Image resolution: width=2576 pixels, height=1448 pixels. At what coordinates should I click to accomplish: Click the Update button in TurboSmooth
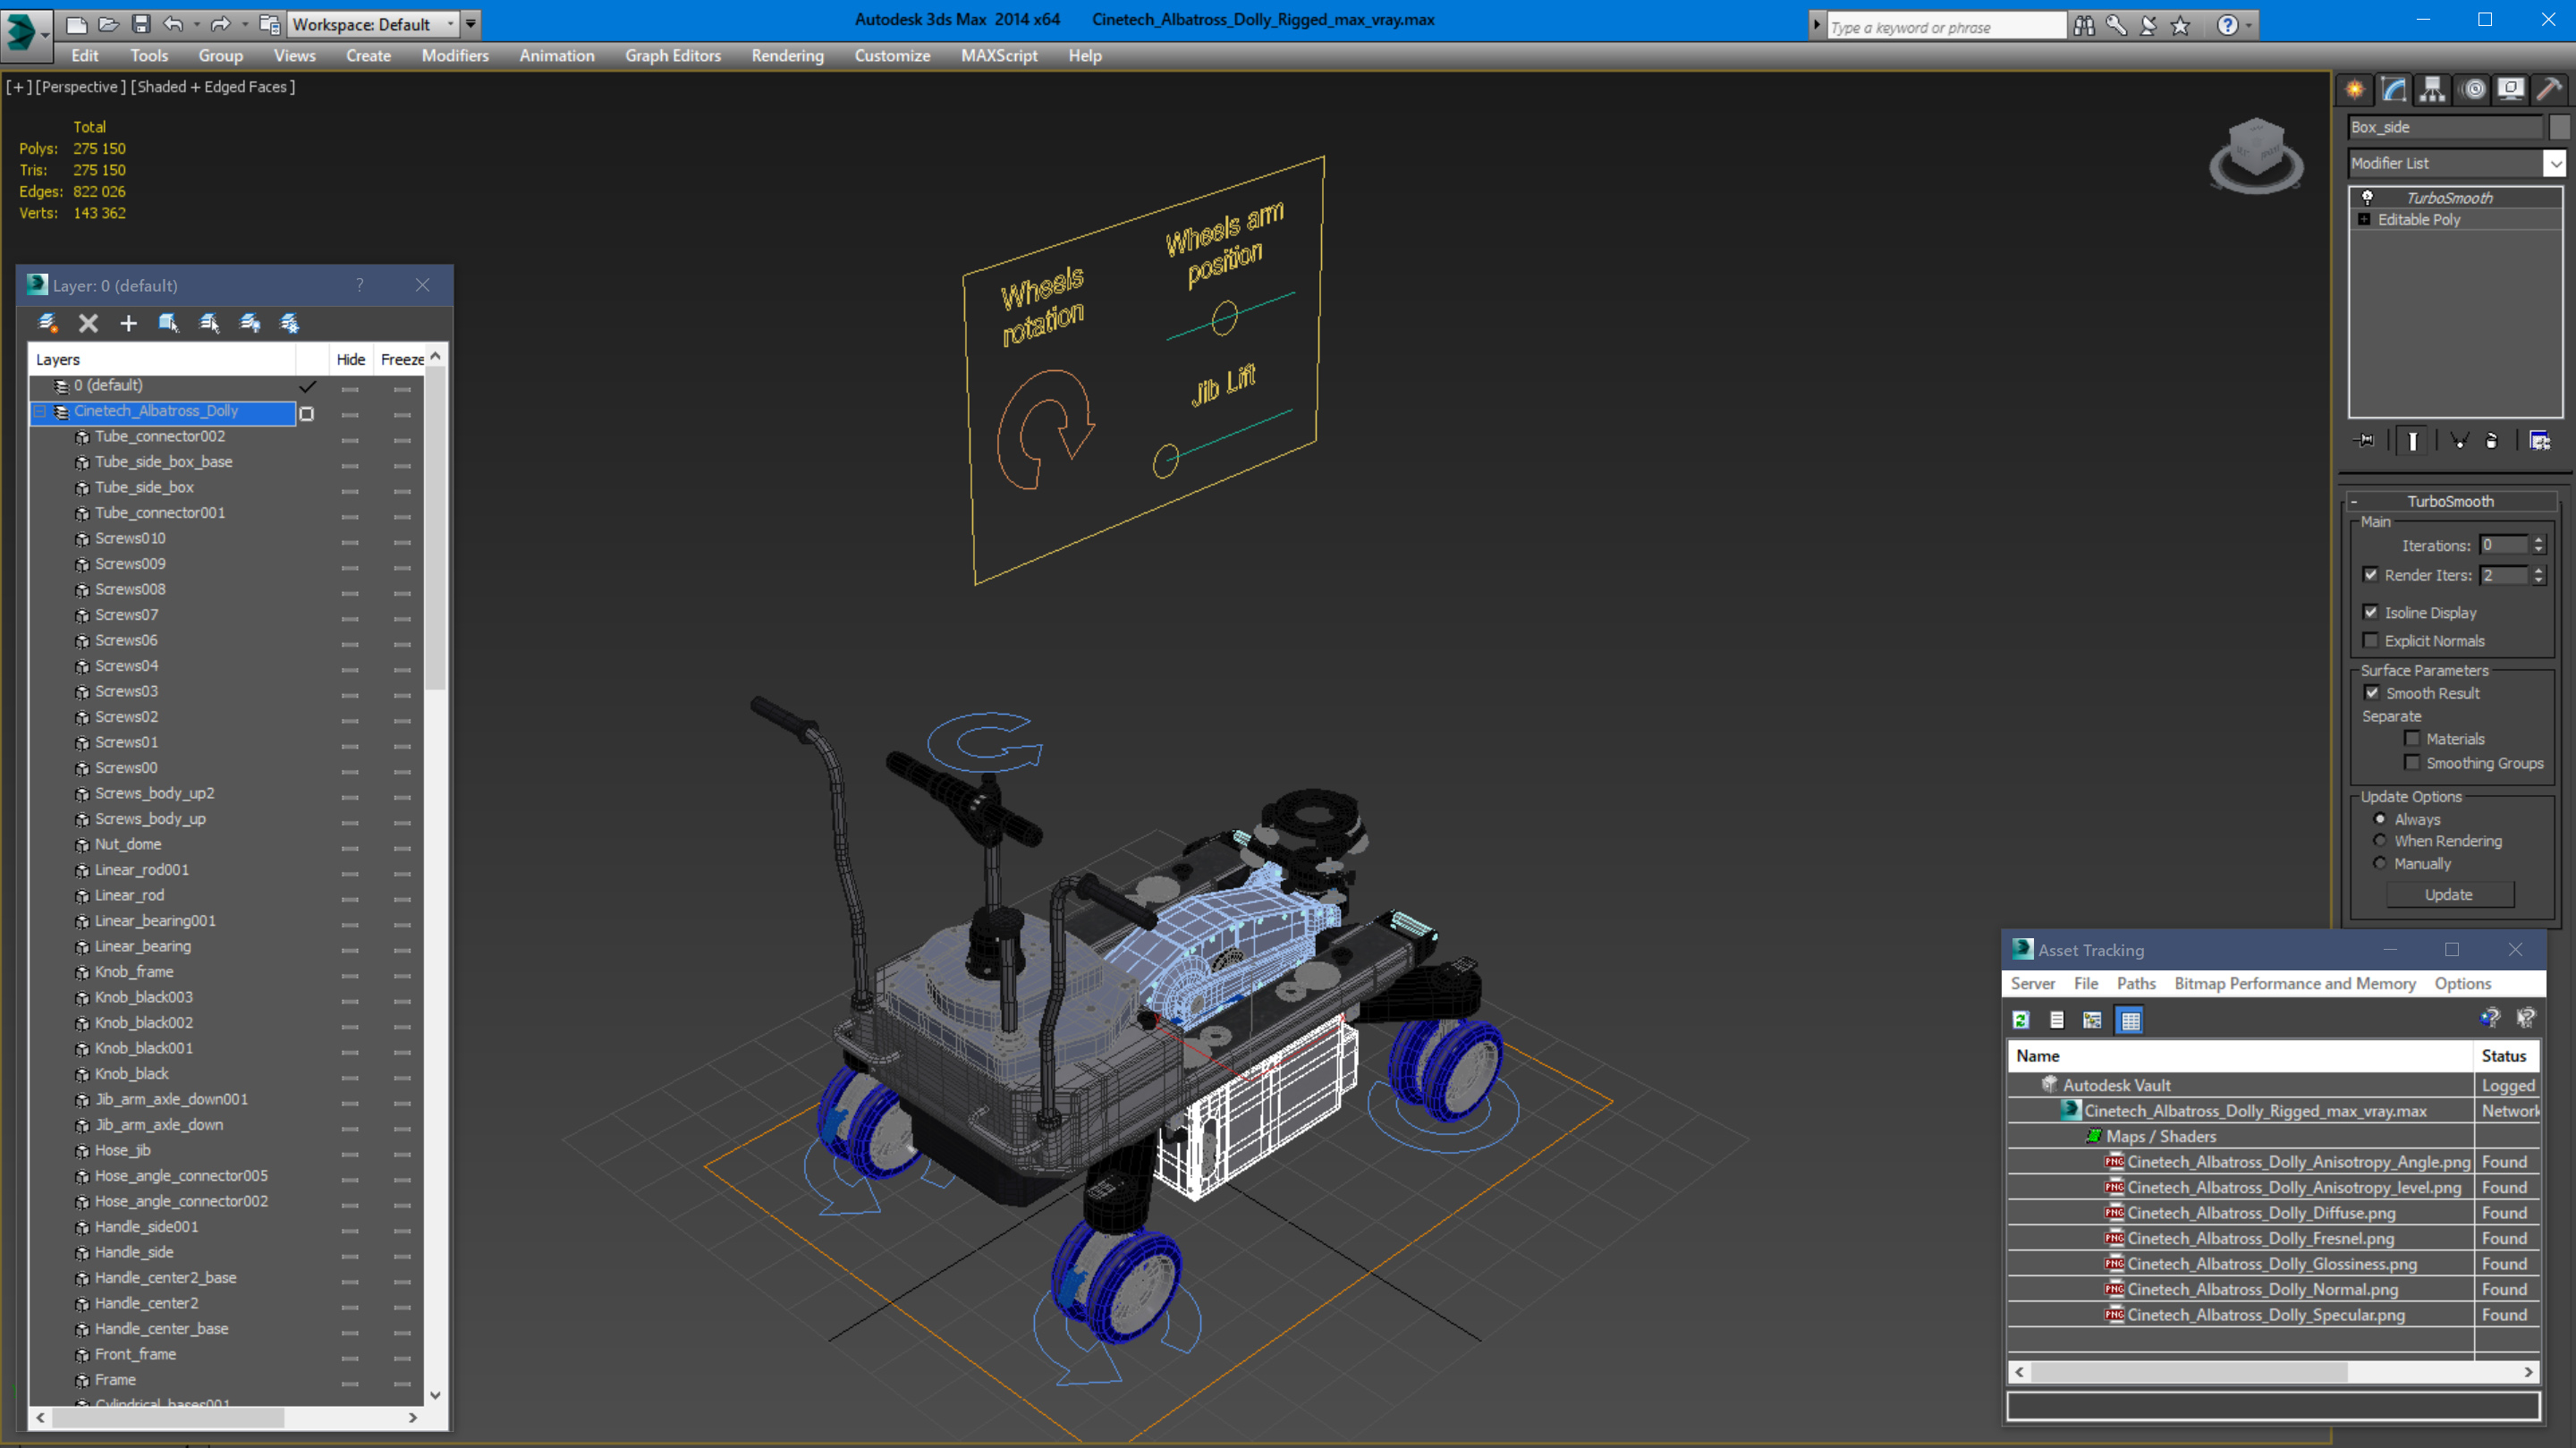point(2449,894)
